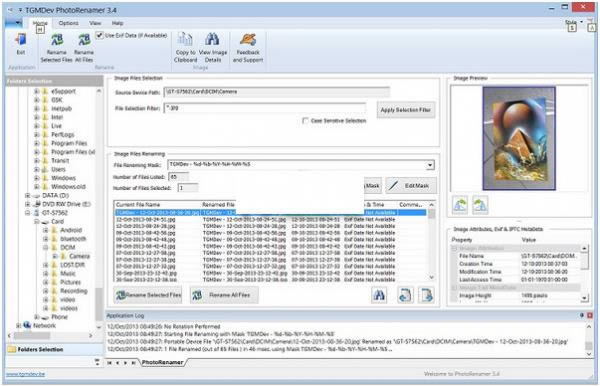Select the Recording folder
Screen dimensions: 600x386
pos(73,291)
